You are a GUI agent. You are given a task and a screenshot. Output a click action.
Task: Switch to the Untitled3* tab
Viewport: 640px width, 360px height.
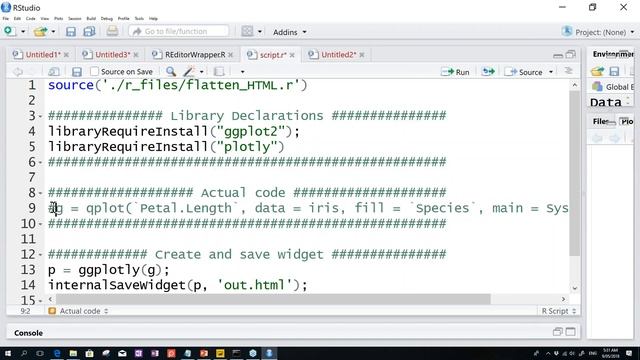click(113, 54)
